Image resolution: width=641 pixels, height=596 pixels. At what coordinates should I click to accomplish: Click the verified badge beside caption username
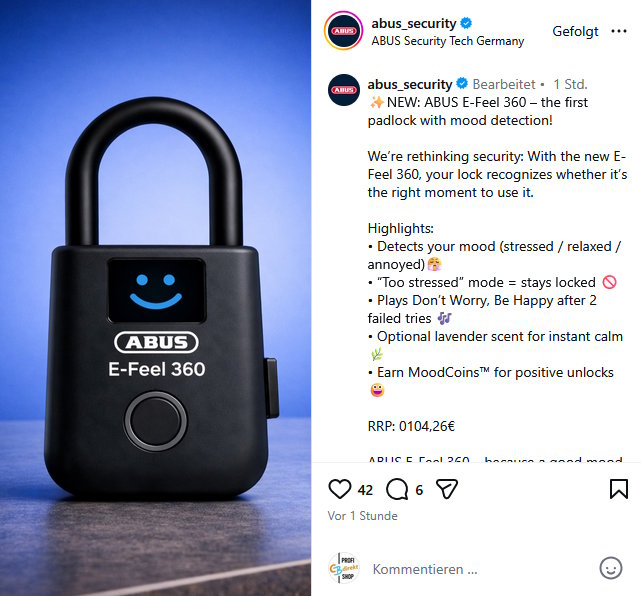[x=462, y=83]
